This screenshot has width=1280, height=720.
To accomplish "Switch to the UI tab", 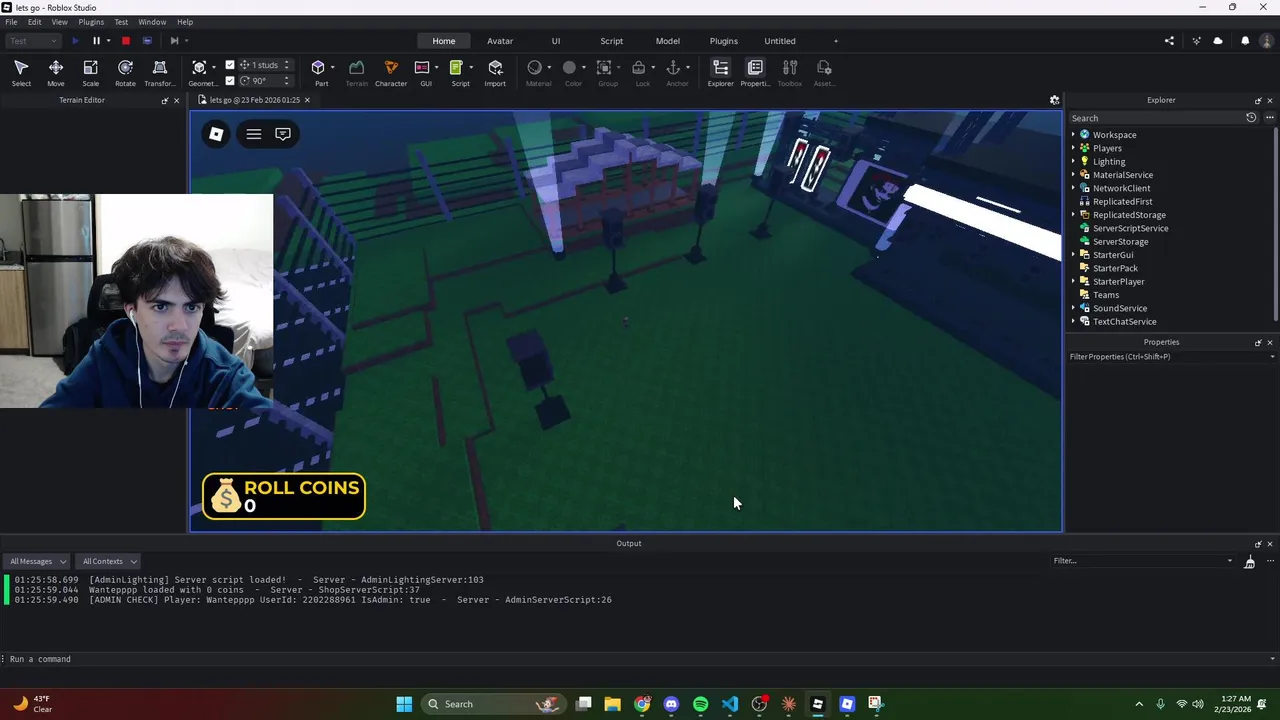I will [x=556, y=41].
